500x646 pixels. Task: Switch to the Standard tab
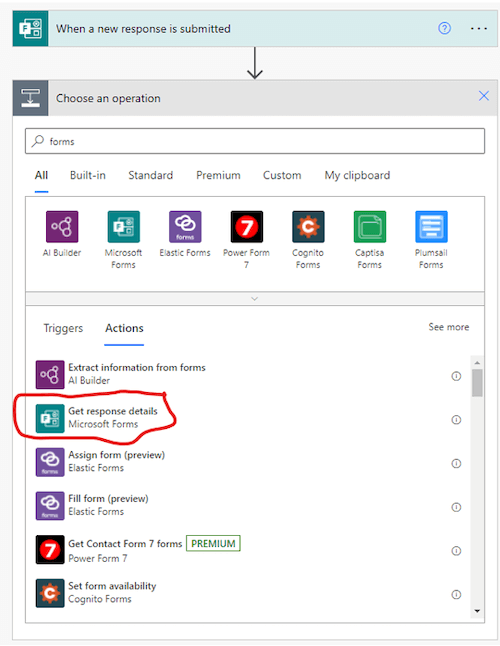pos(151,176)
